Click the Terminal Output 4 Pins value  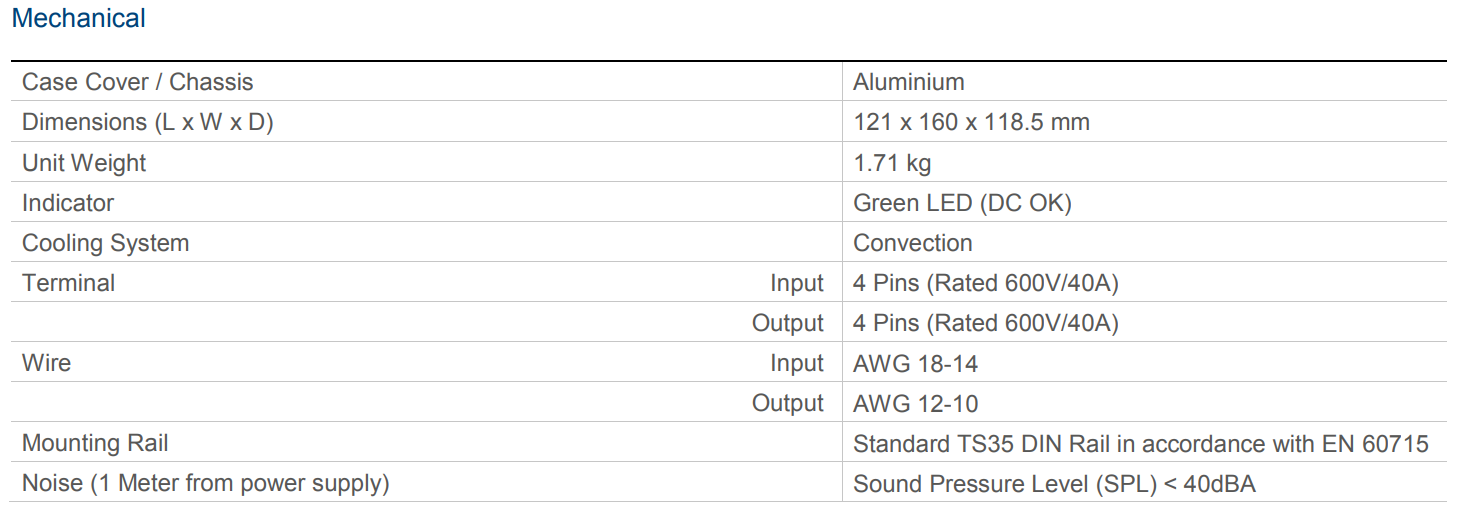pyautogui.click(x=985, y=323)
